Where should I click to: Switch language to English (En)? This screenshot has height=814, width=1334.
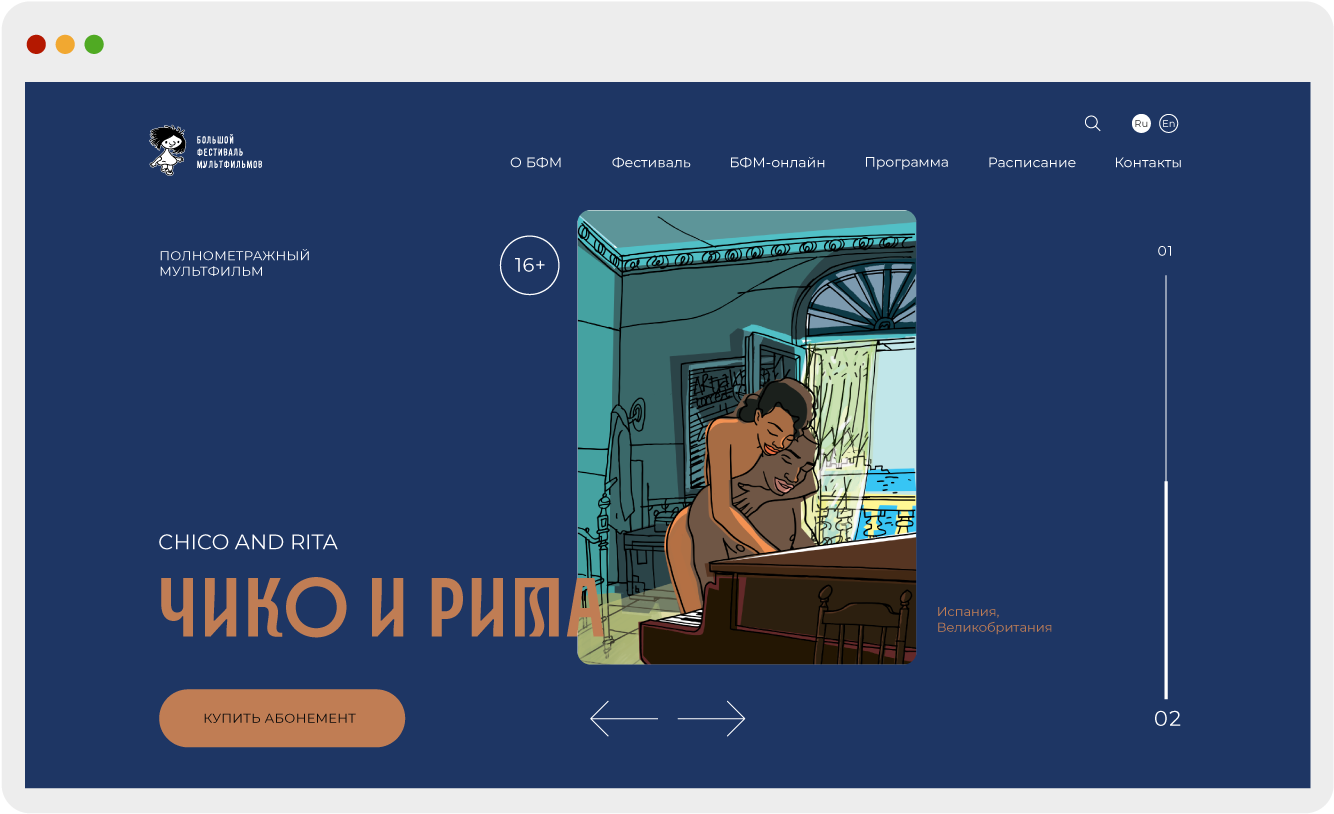pyautogui.click(x=1168, y=123)
